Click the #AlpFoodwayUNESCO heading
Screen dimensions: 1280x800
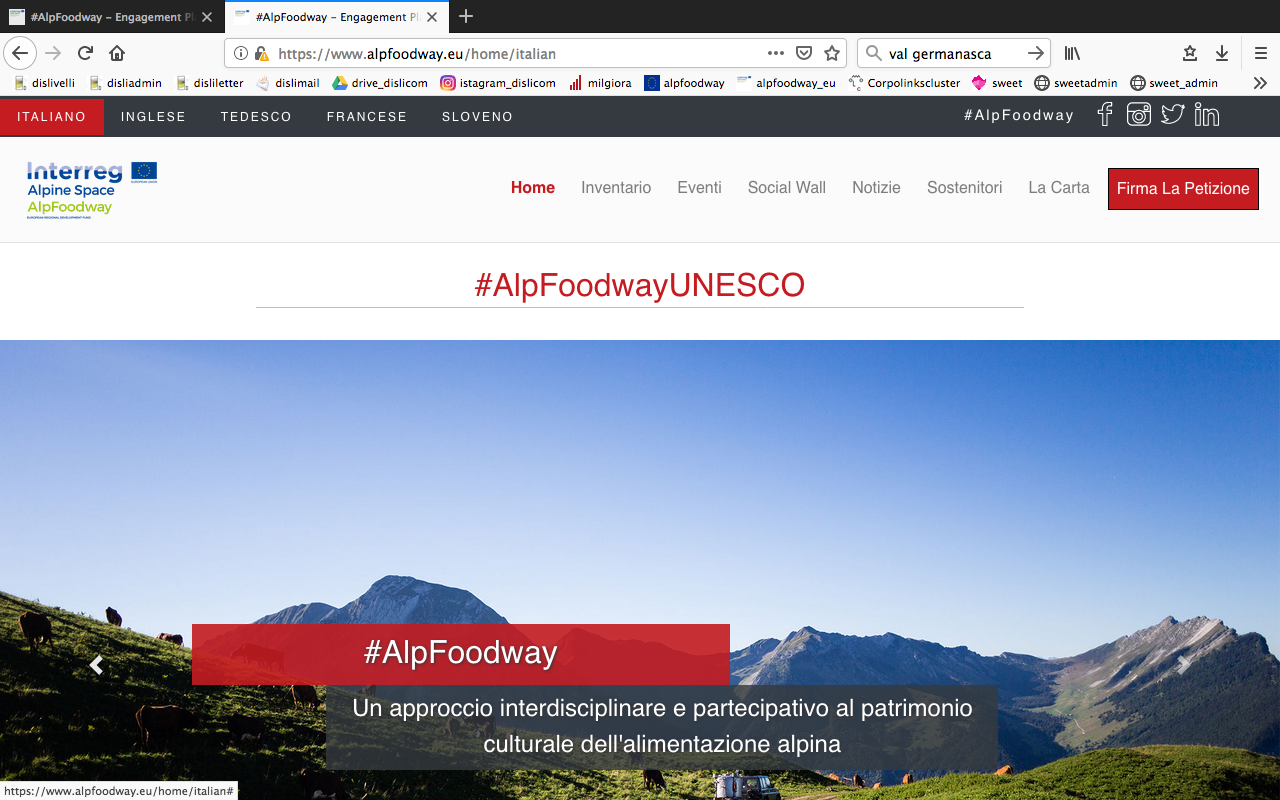click(x=639, y=285)
